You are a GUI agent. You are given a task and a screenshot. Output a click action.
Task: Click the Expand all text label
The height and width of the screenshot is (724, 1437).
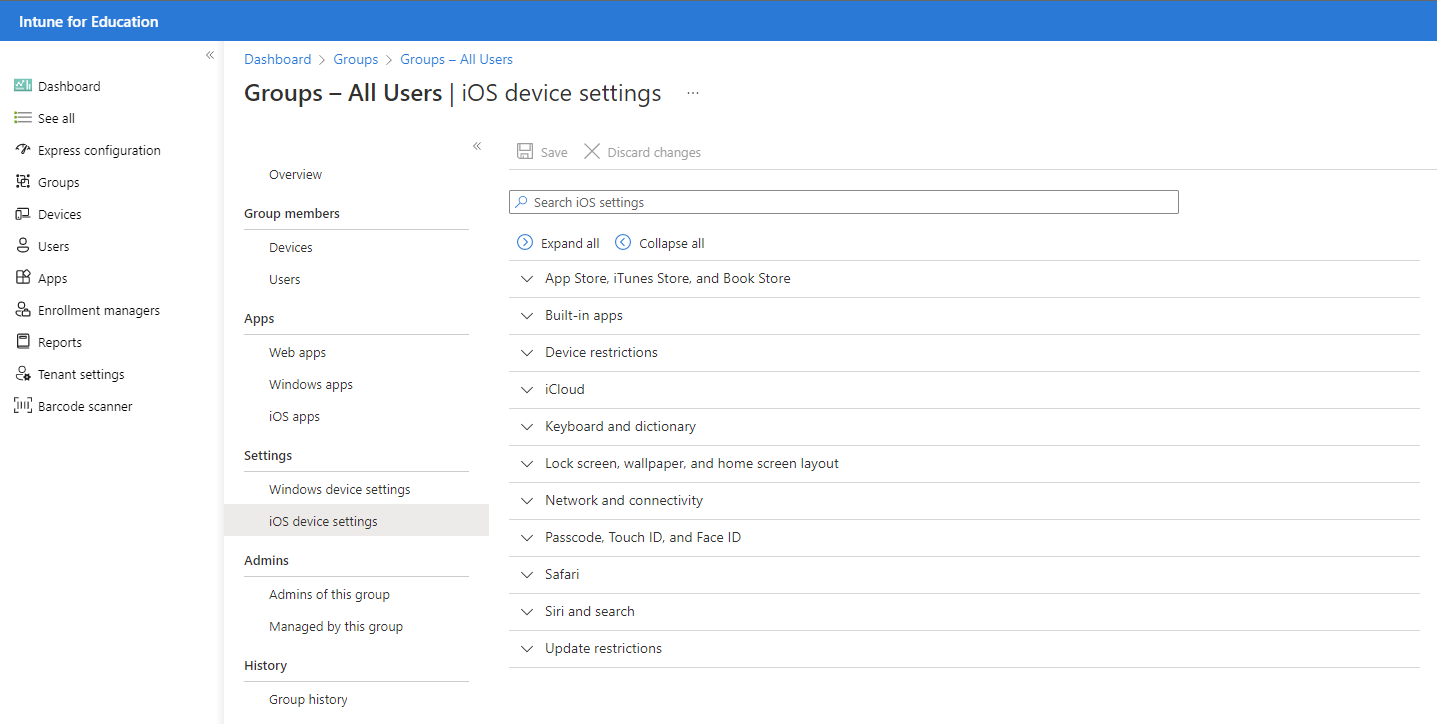point(570,243)
